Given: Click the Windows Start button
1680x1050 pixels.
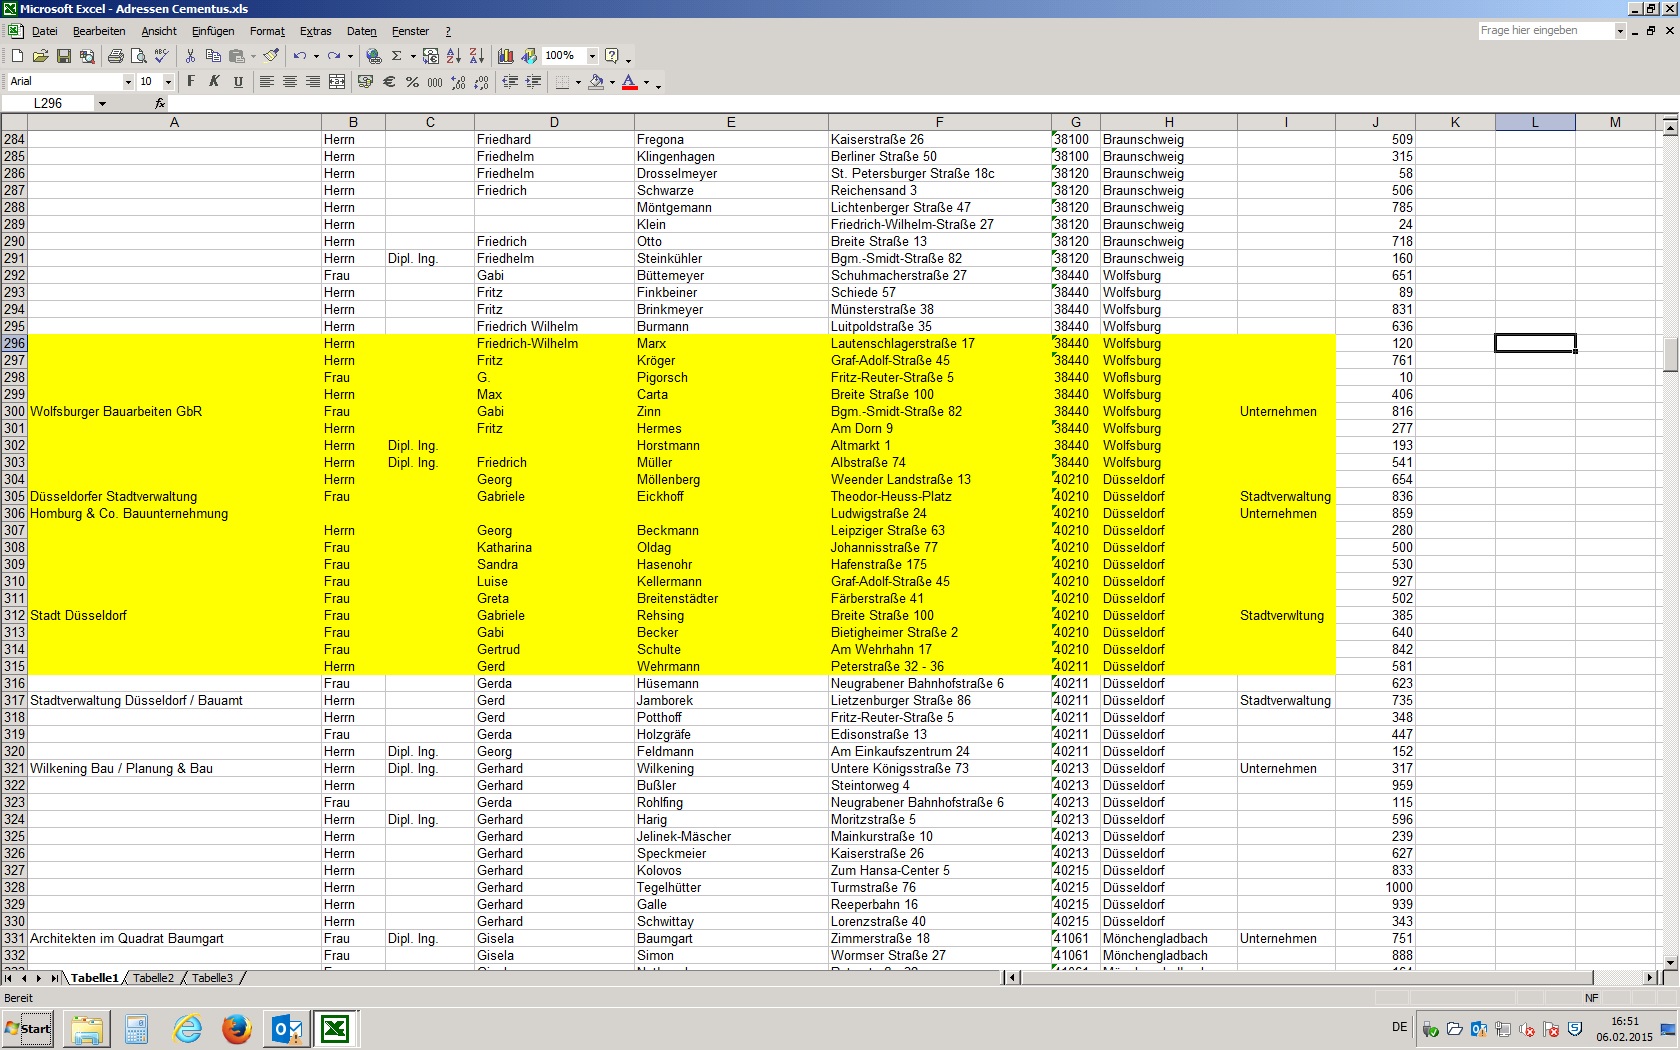Looking at the screenshot, I should [28, 1028].
